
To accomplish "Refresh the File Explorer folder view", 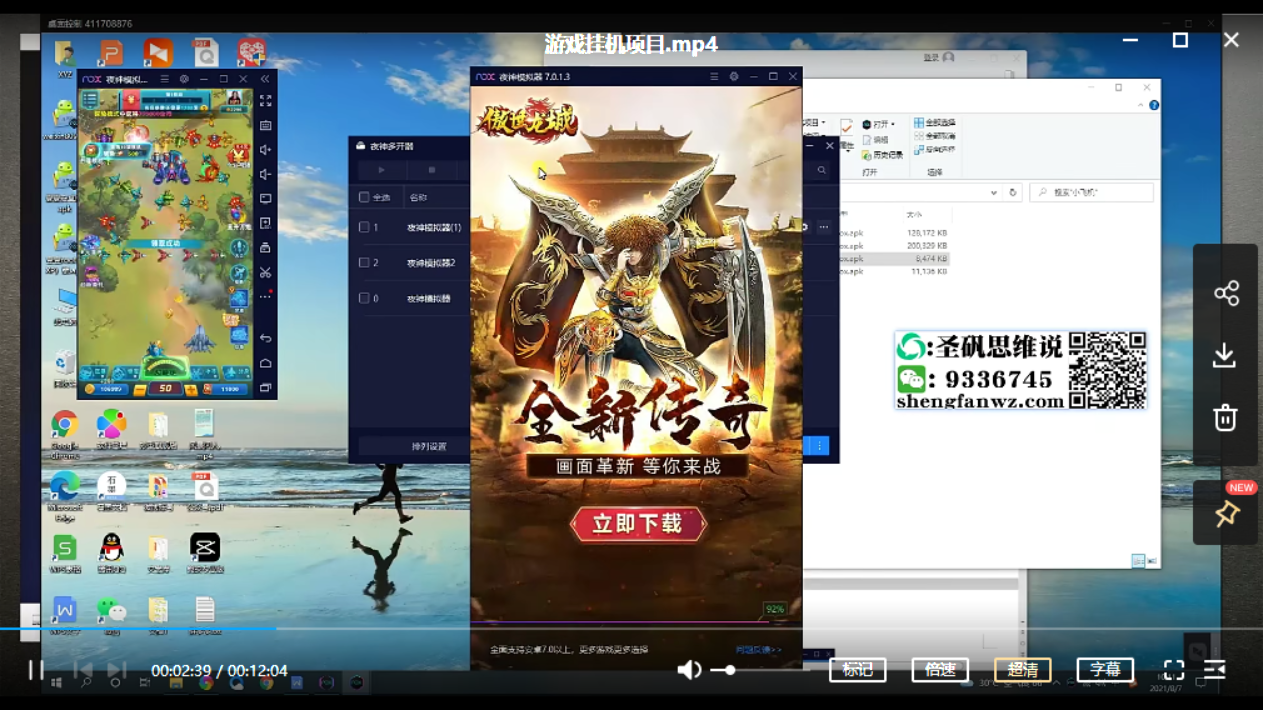I will point(1013,193).
